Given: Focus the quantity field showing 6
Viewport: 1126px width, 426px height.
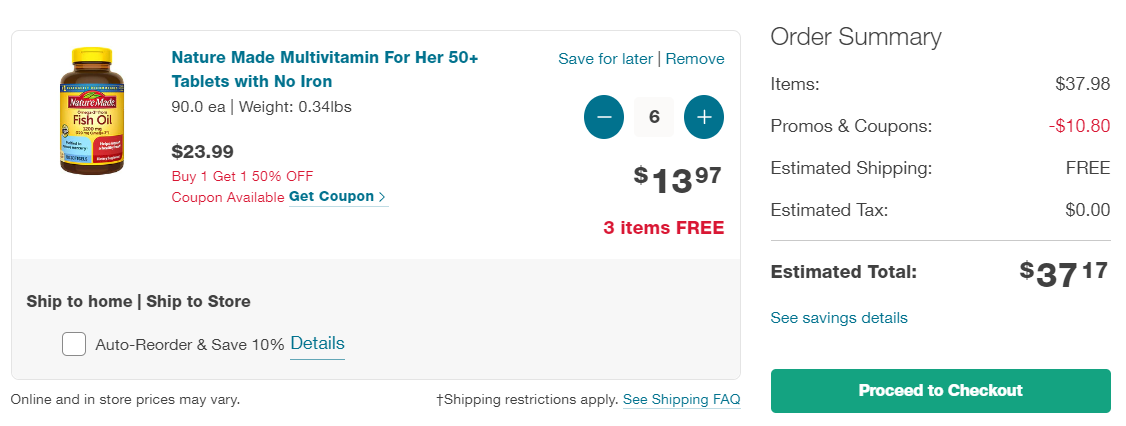Looking at the screenshot, I should coord(654,117).
